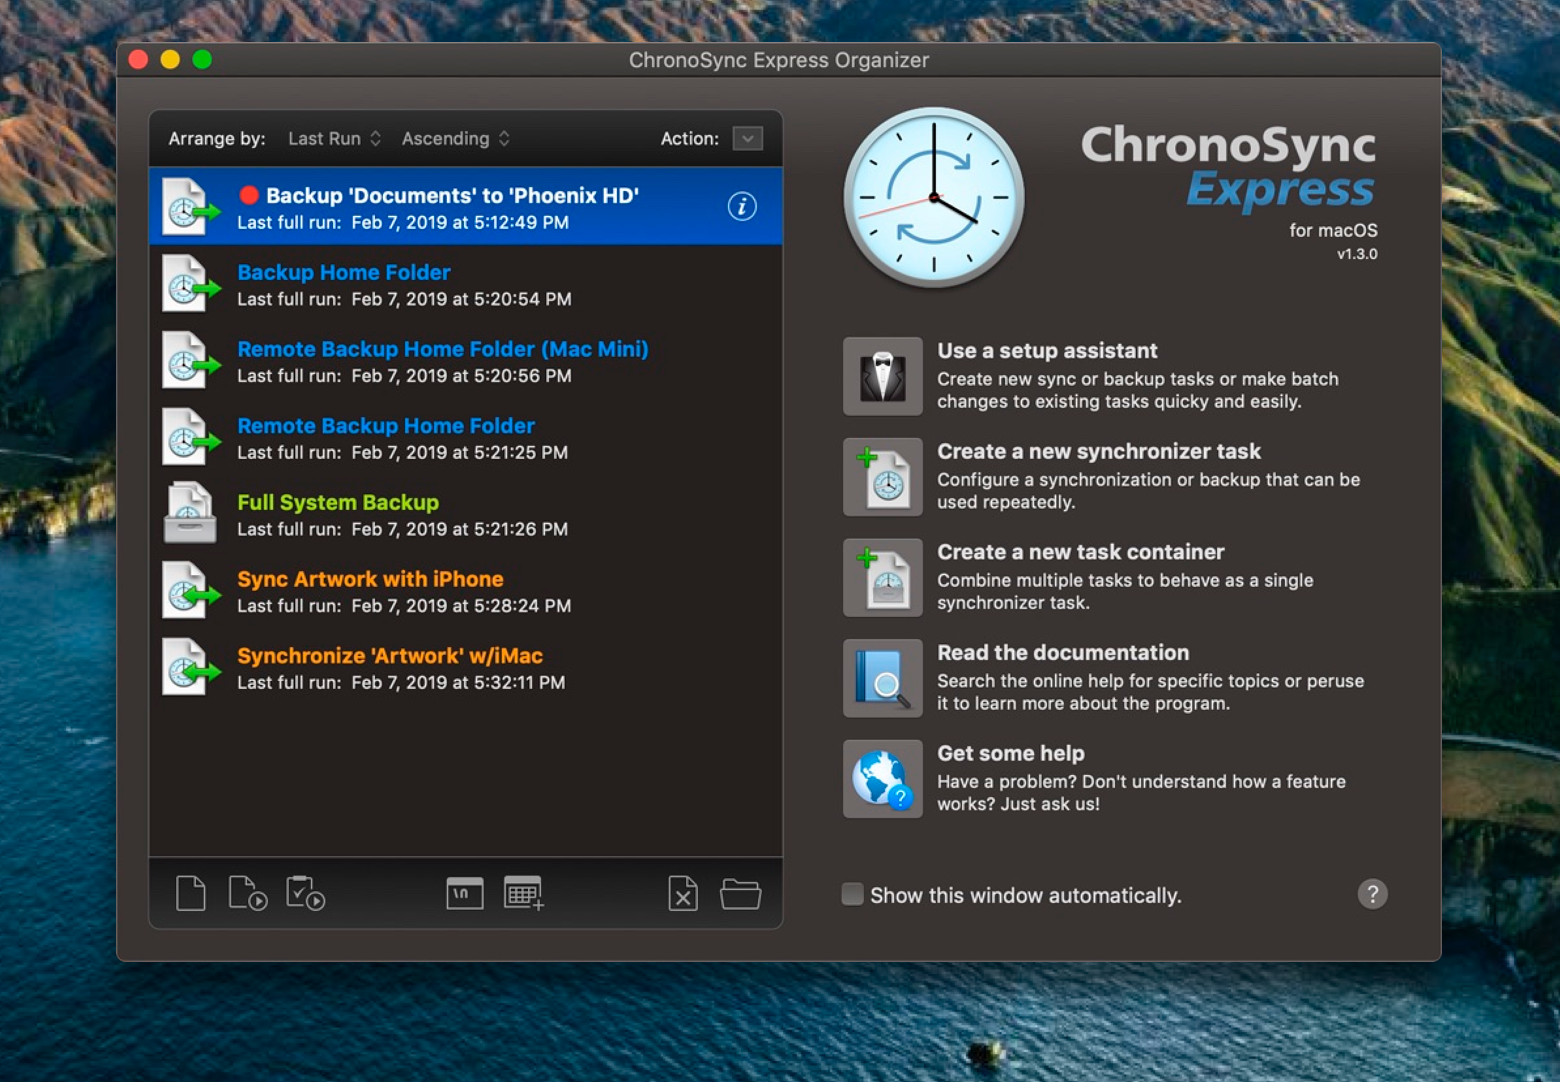This screenshot has width=1560, height=1082.
Task: Select the Full System Backup title
Action: (x=338, y=502)
